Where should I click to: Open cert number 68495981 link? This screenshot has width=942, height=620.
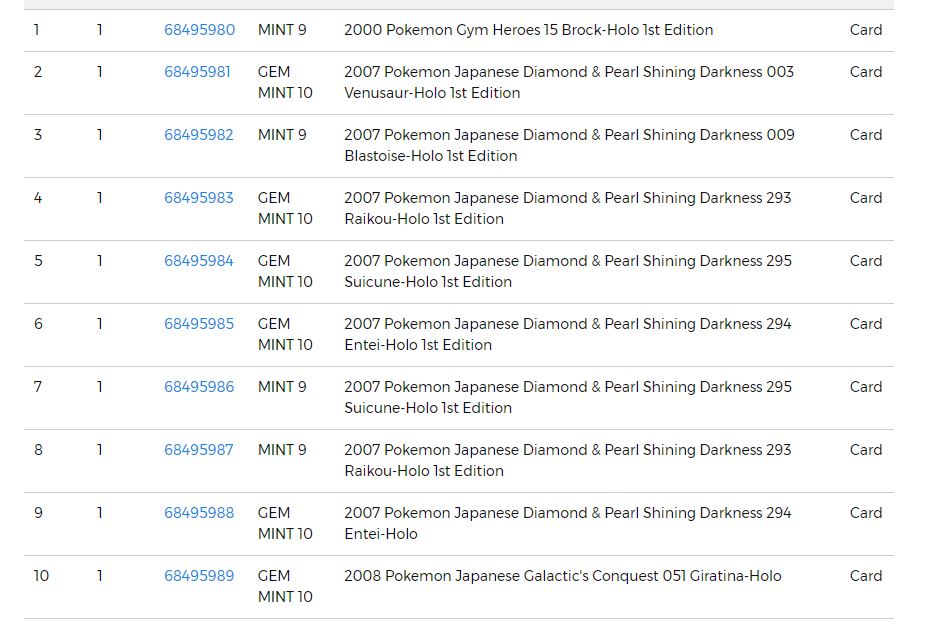(x=197, y=72)
